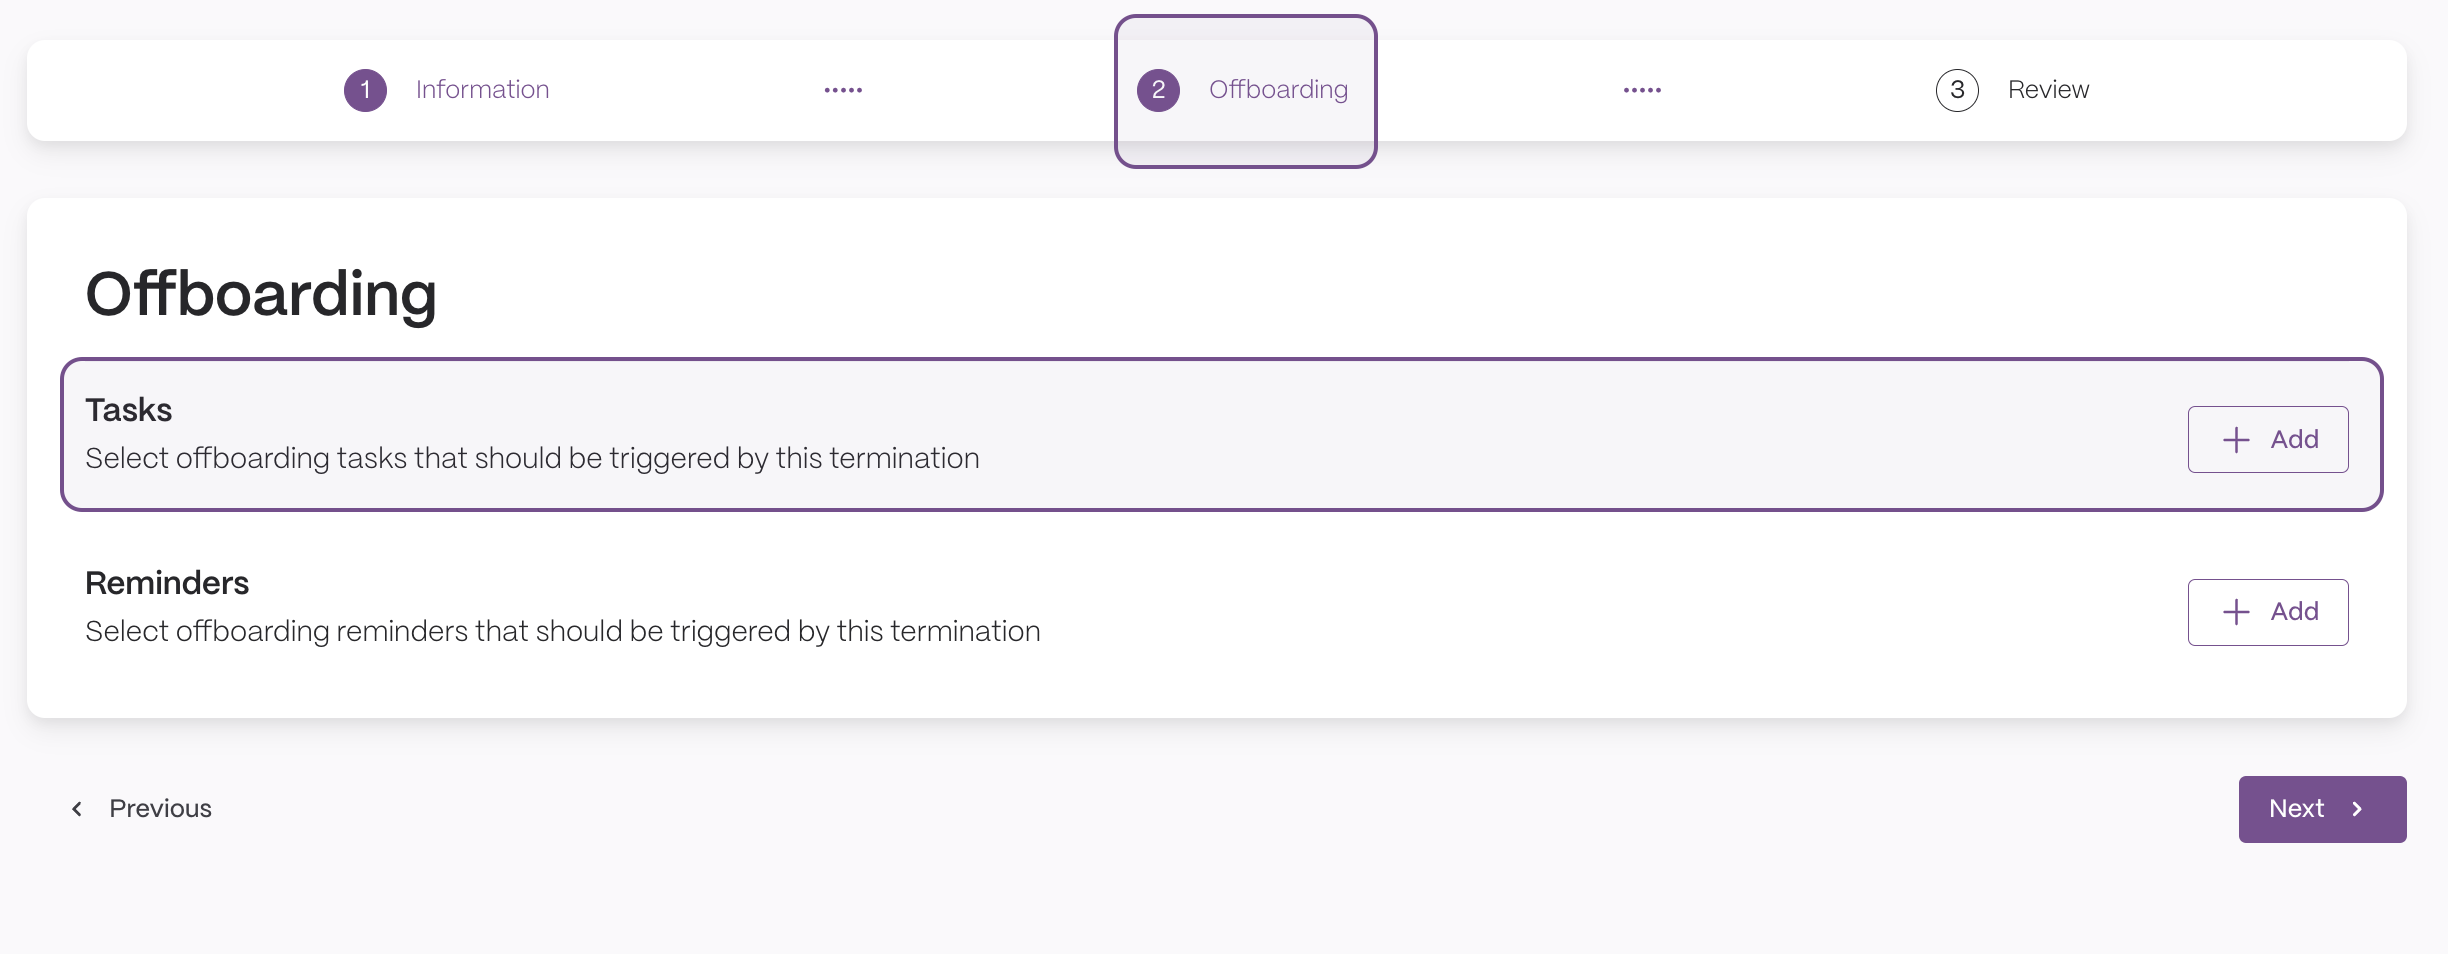Screen dimensions: 2448x954
Task: Click the dots between Information and Offboarding
Action: click(843, 90)
